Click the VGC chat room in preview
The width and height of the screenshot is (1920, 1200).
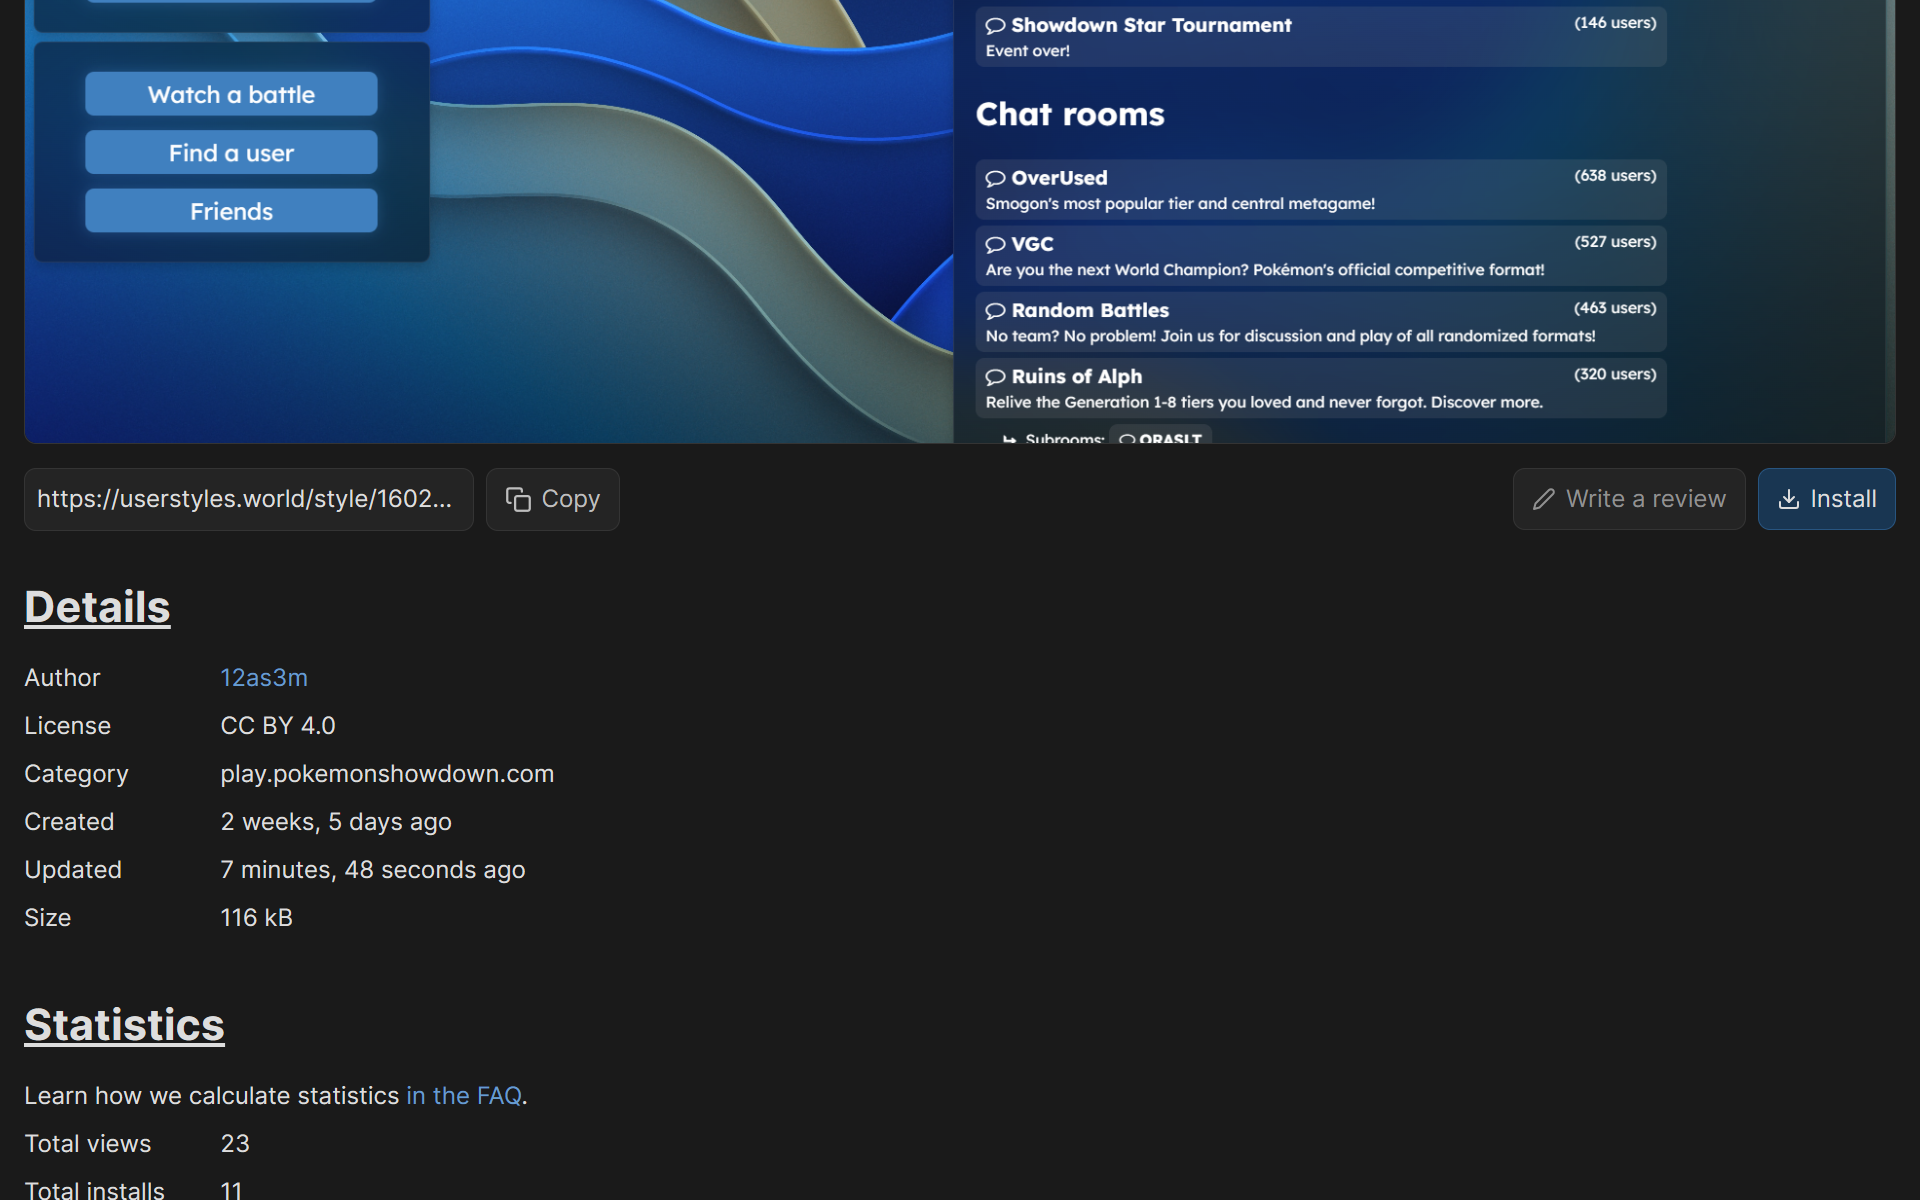[1321, 256]
